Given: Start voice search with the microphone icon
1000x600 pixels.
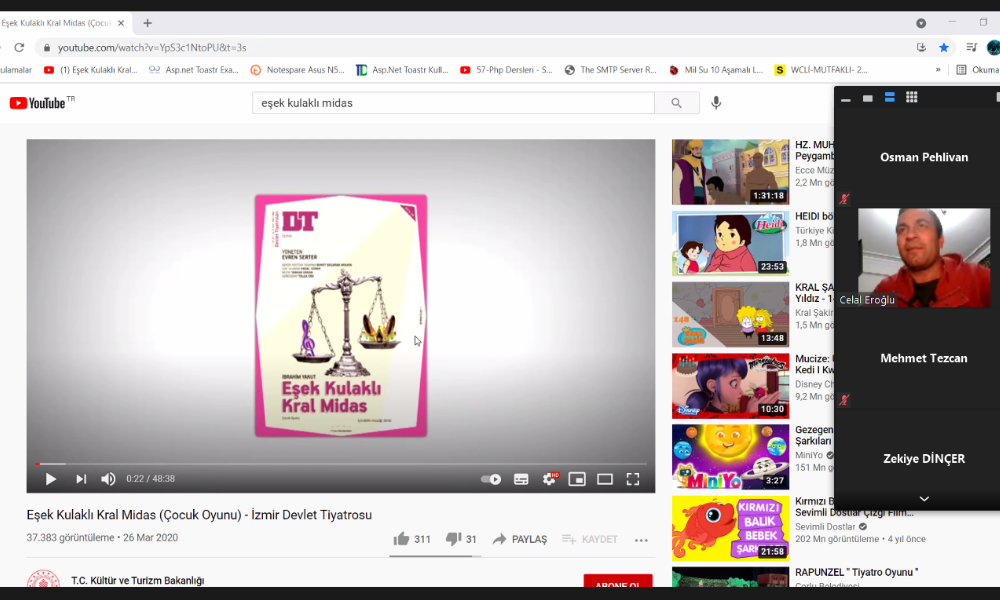Looking at the screenshot, I should click(716, 103).
